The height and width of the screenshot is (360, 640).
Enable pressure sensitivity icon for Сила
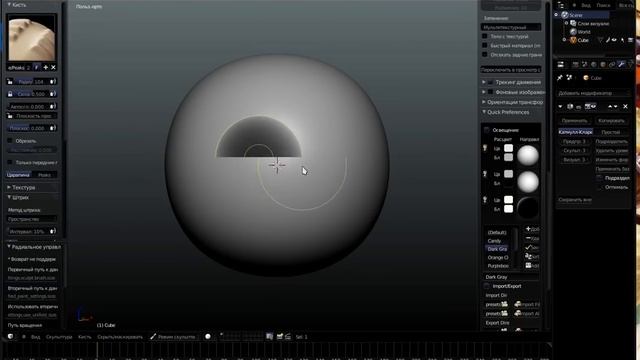[x=53, y=94]
